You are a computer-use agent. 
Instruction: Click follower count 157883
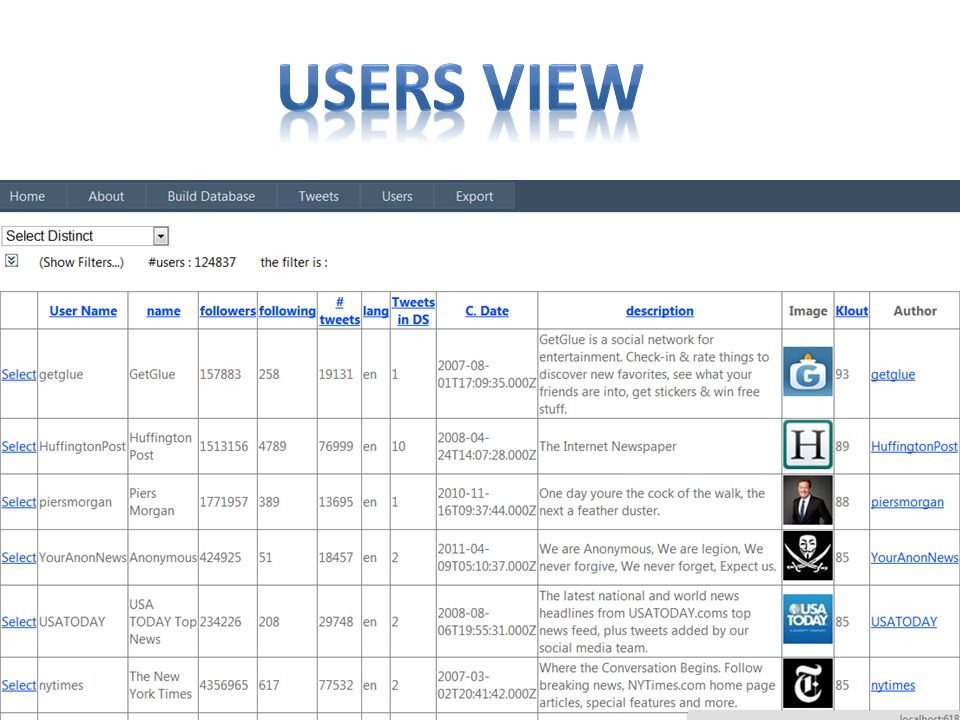point(220,374)
